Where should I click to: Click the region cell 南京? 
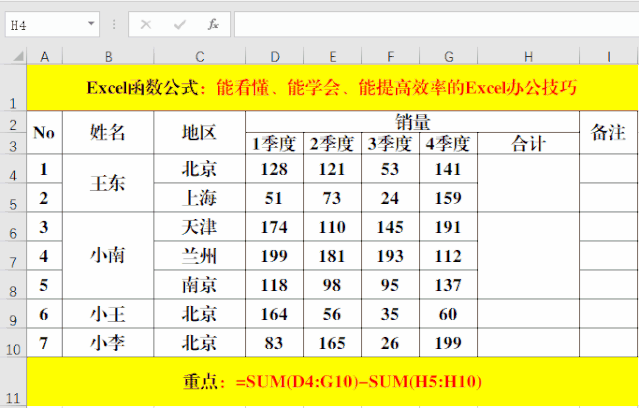(200, 284)
